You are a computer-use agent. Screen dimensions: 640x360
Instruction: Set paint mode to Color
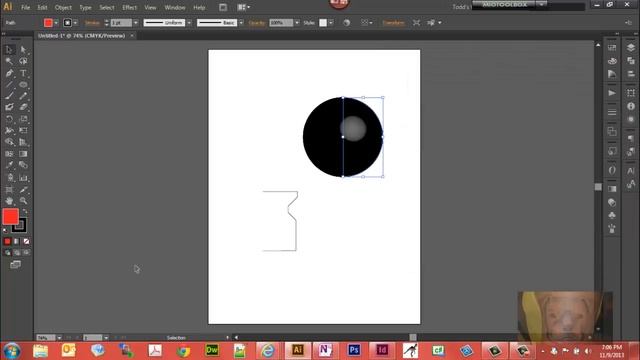[x=7, y=241]
